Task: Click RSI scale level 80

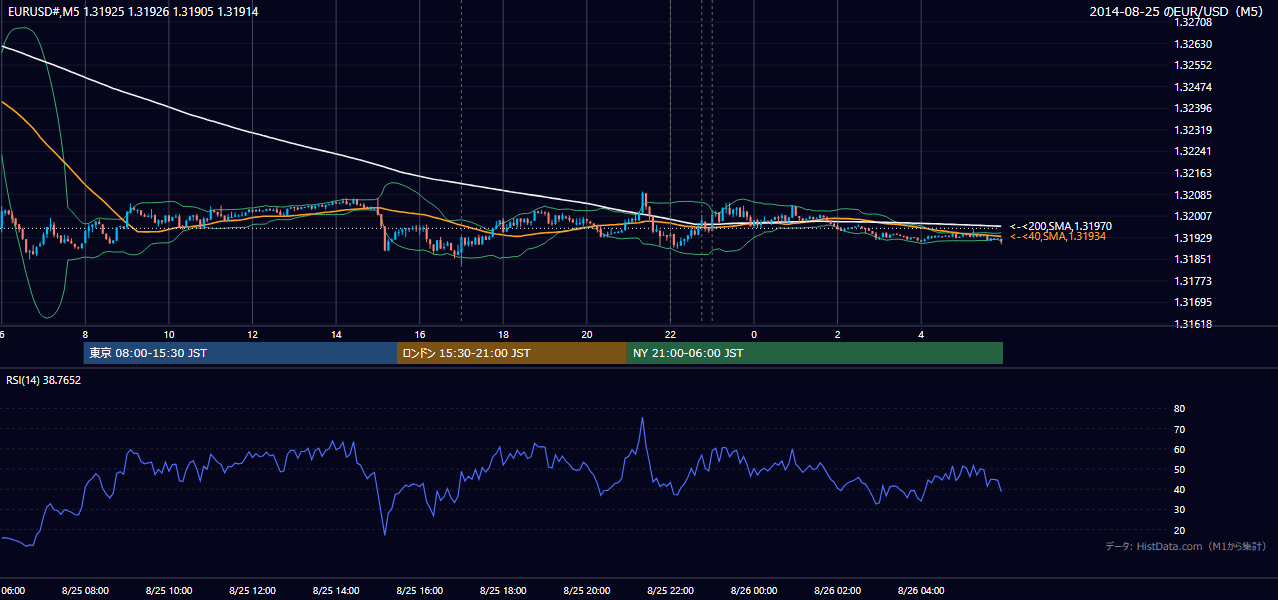Action: tap(1179, 409)
